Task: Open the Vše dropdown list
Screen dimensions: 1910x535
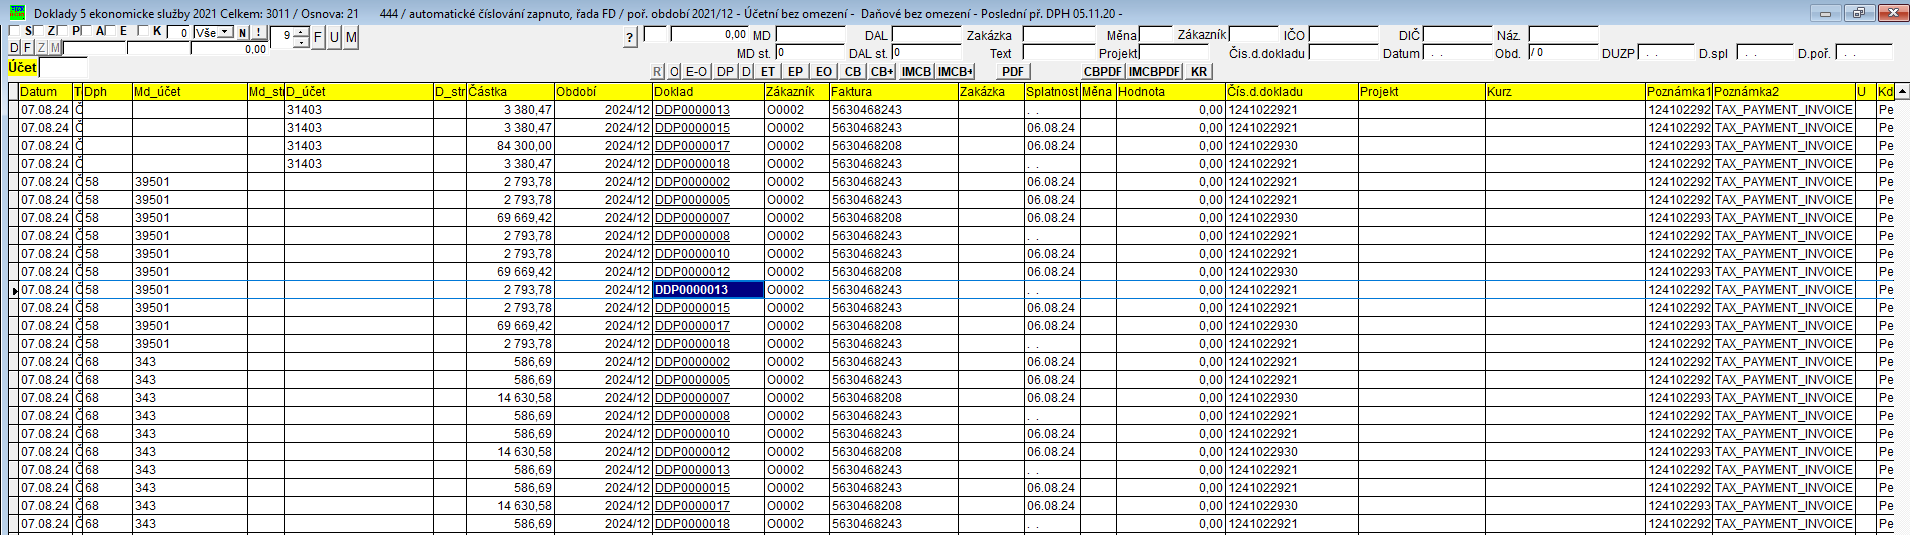Action: [x=225, y=32]
